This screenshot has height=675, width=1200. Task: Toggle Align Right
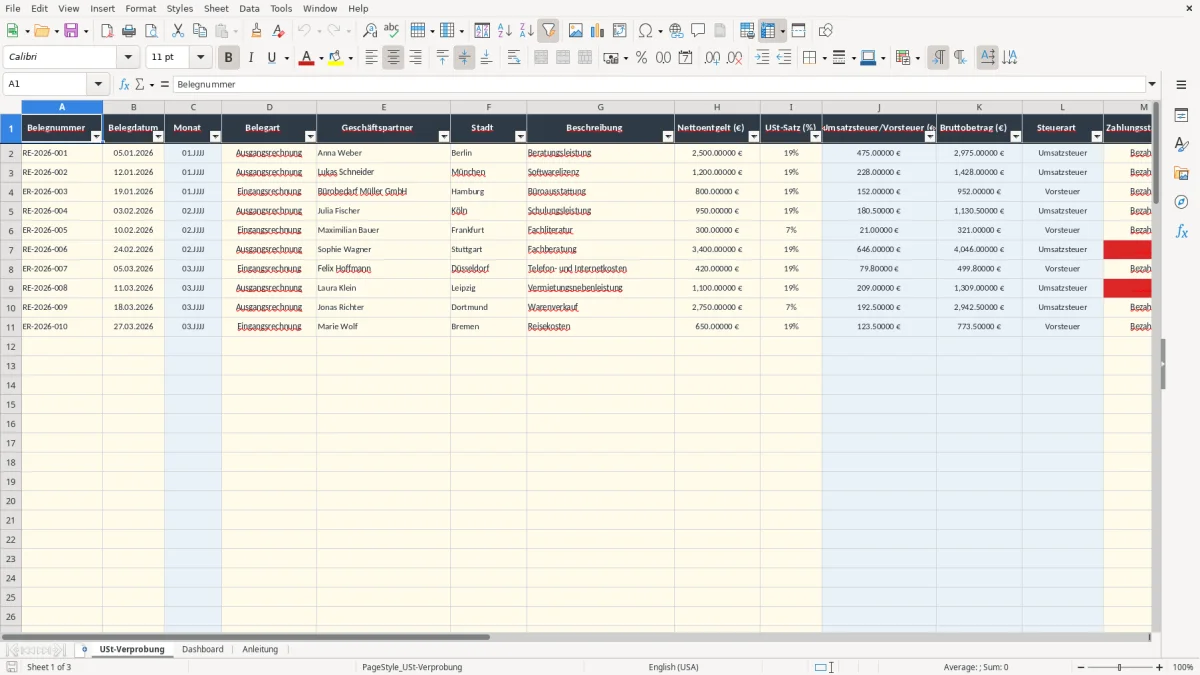tap(415, 58)
